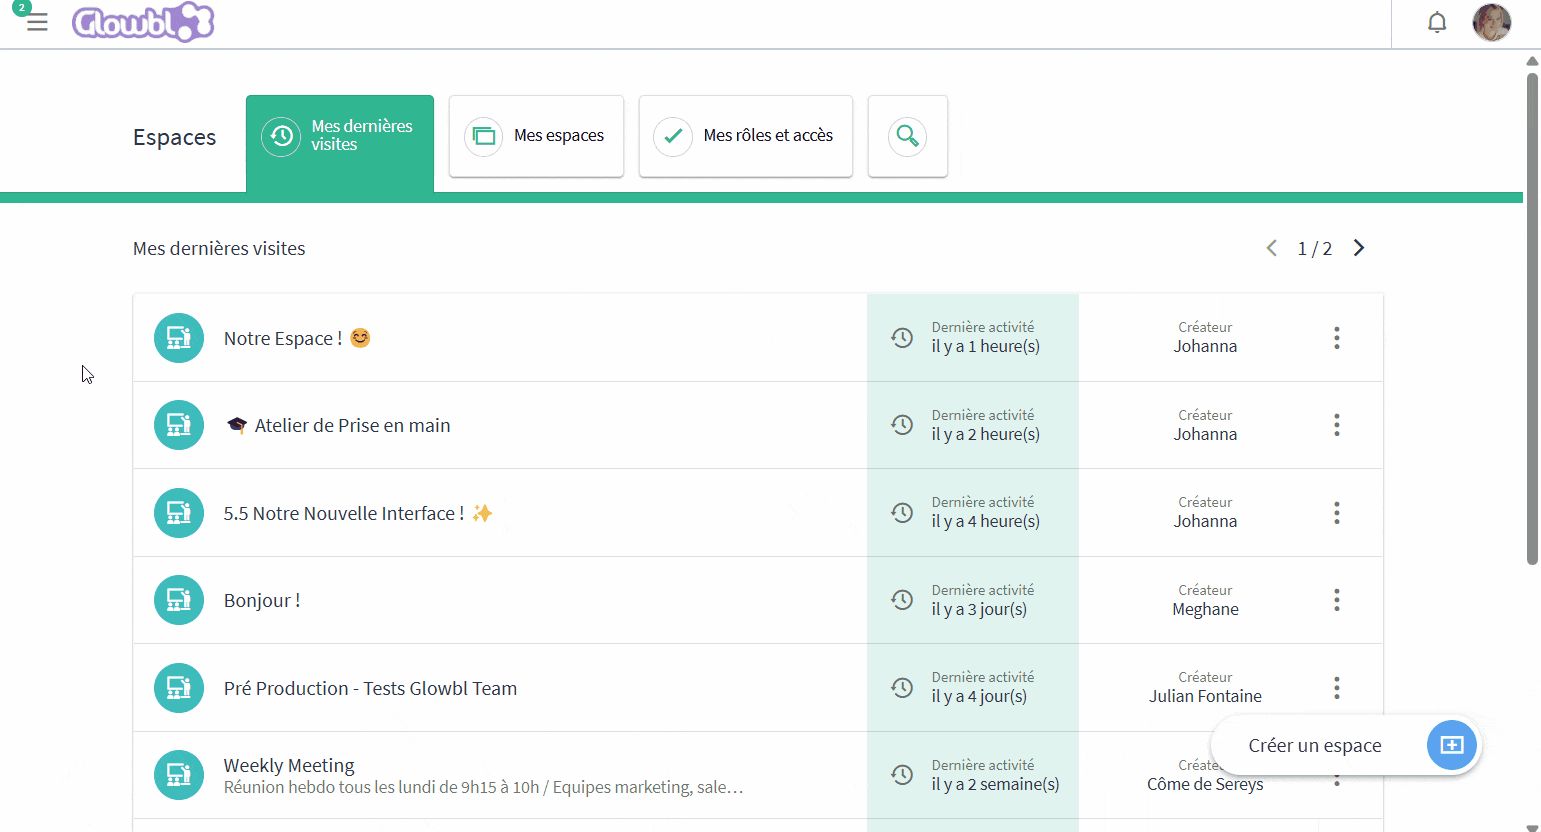Click the 'il y a 1 heure(s)' activity text
Viewport: 1541px width, 832px height.
986,346
